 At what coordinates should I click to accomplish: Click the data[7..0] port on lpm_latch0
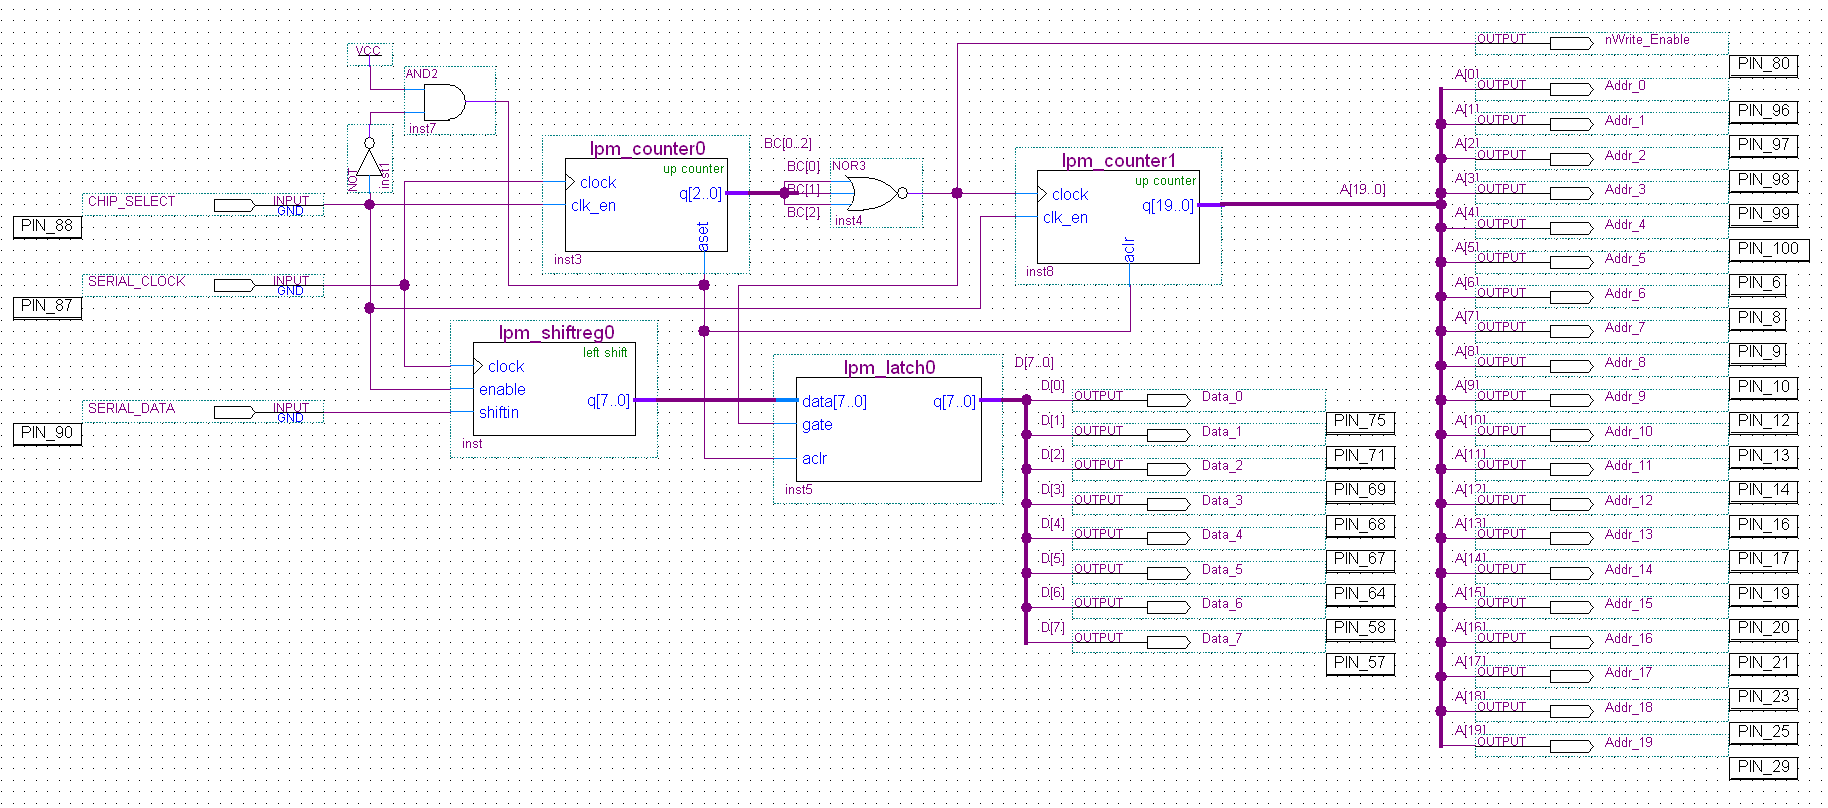click(x=834, y=402)
